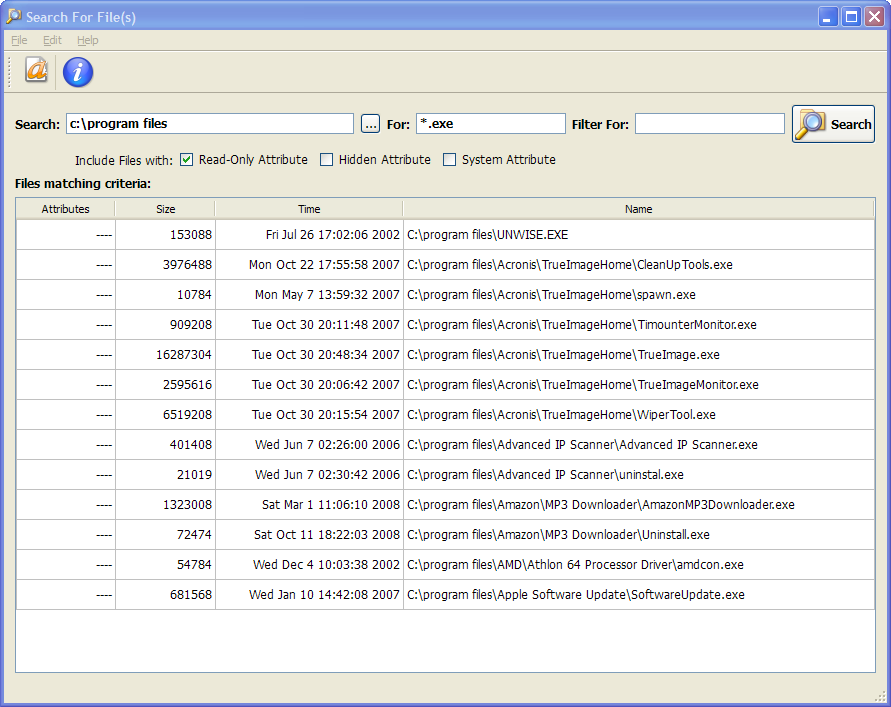Open the Help menu
This screenshot has width=891, height=707.
tap(88, 40)
